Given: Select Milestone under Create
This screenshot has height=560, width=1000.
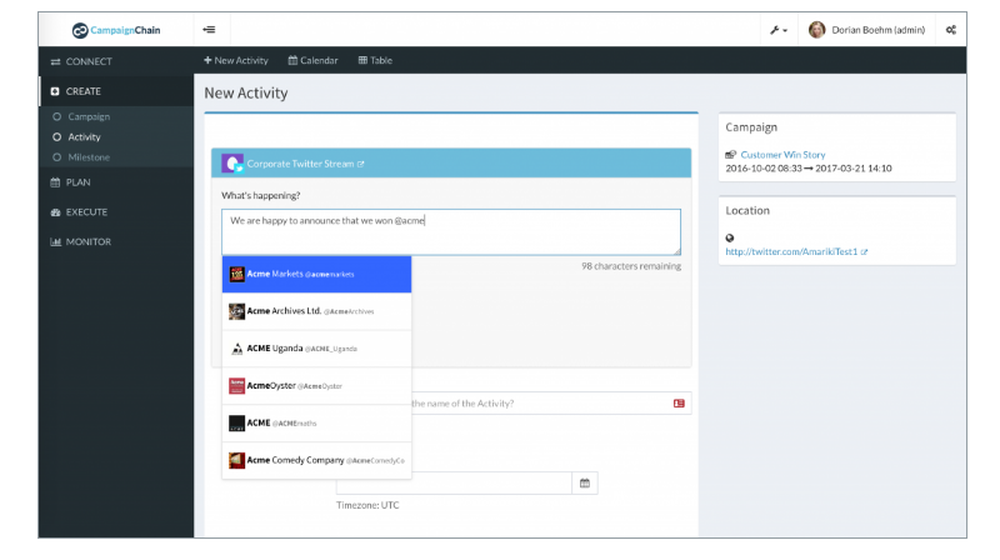Looking at the screenshot, I should pyautogui.click(x=89, y=158).
